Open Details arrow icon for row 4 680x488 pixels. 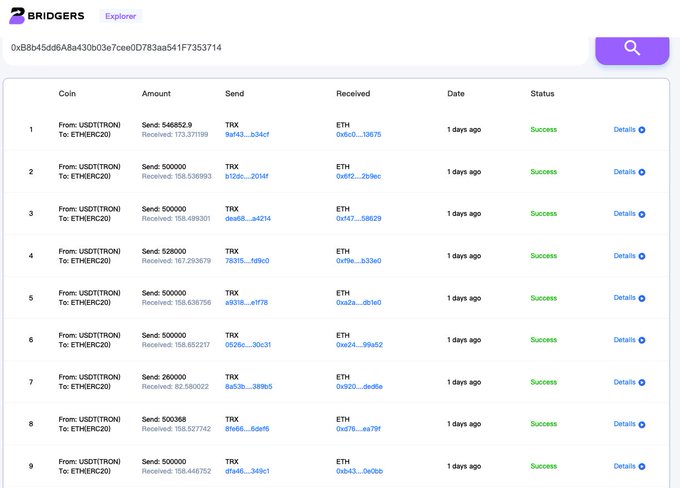642,256
